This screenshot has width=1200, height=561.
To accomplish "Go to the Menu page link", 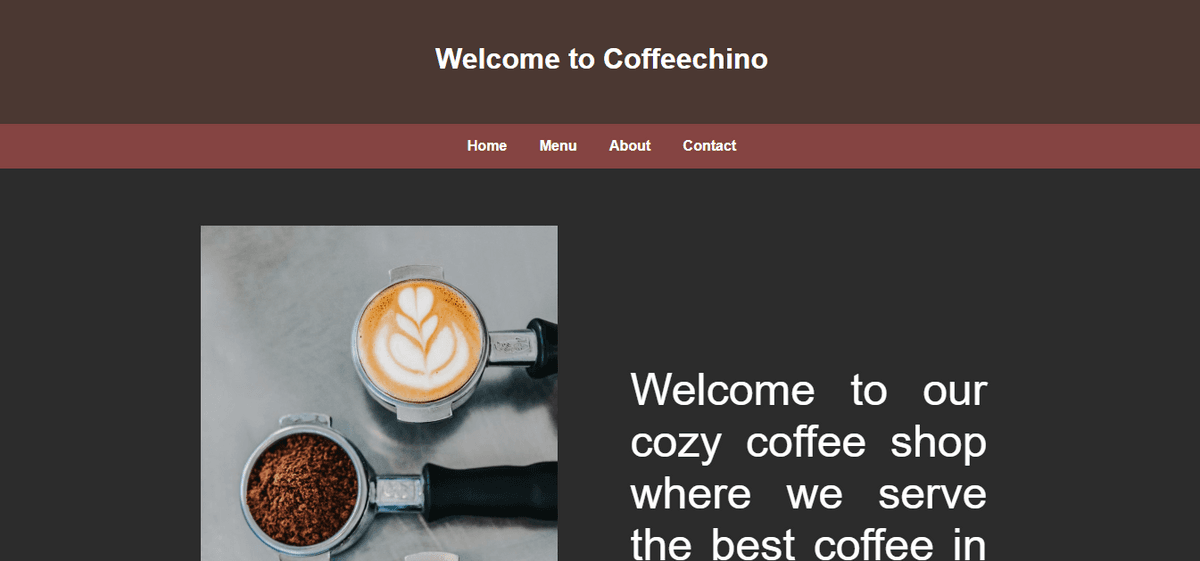I will (558, 146).
